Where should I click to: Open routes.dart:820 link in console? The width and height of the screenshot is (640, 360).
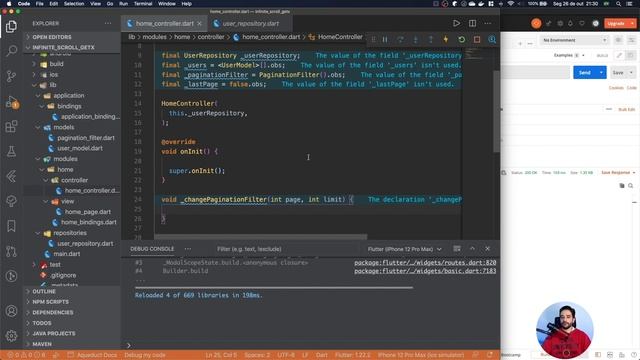click(425, 262)
